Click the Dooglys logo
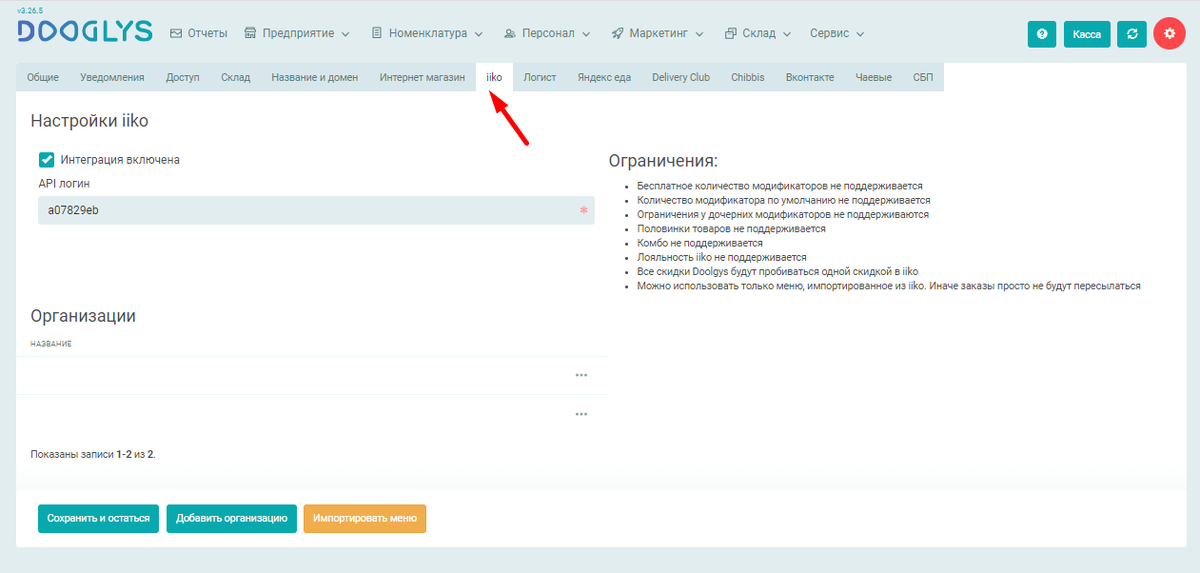The width and height of the screenshot is (1200, 573). 85,32
